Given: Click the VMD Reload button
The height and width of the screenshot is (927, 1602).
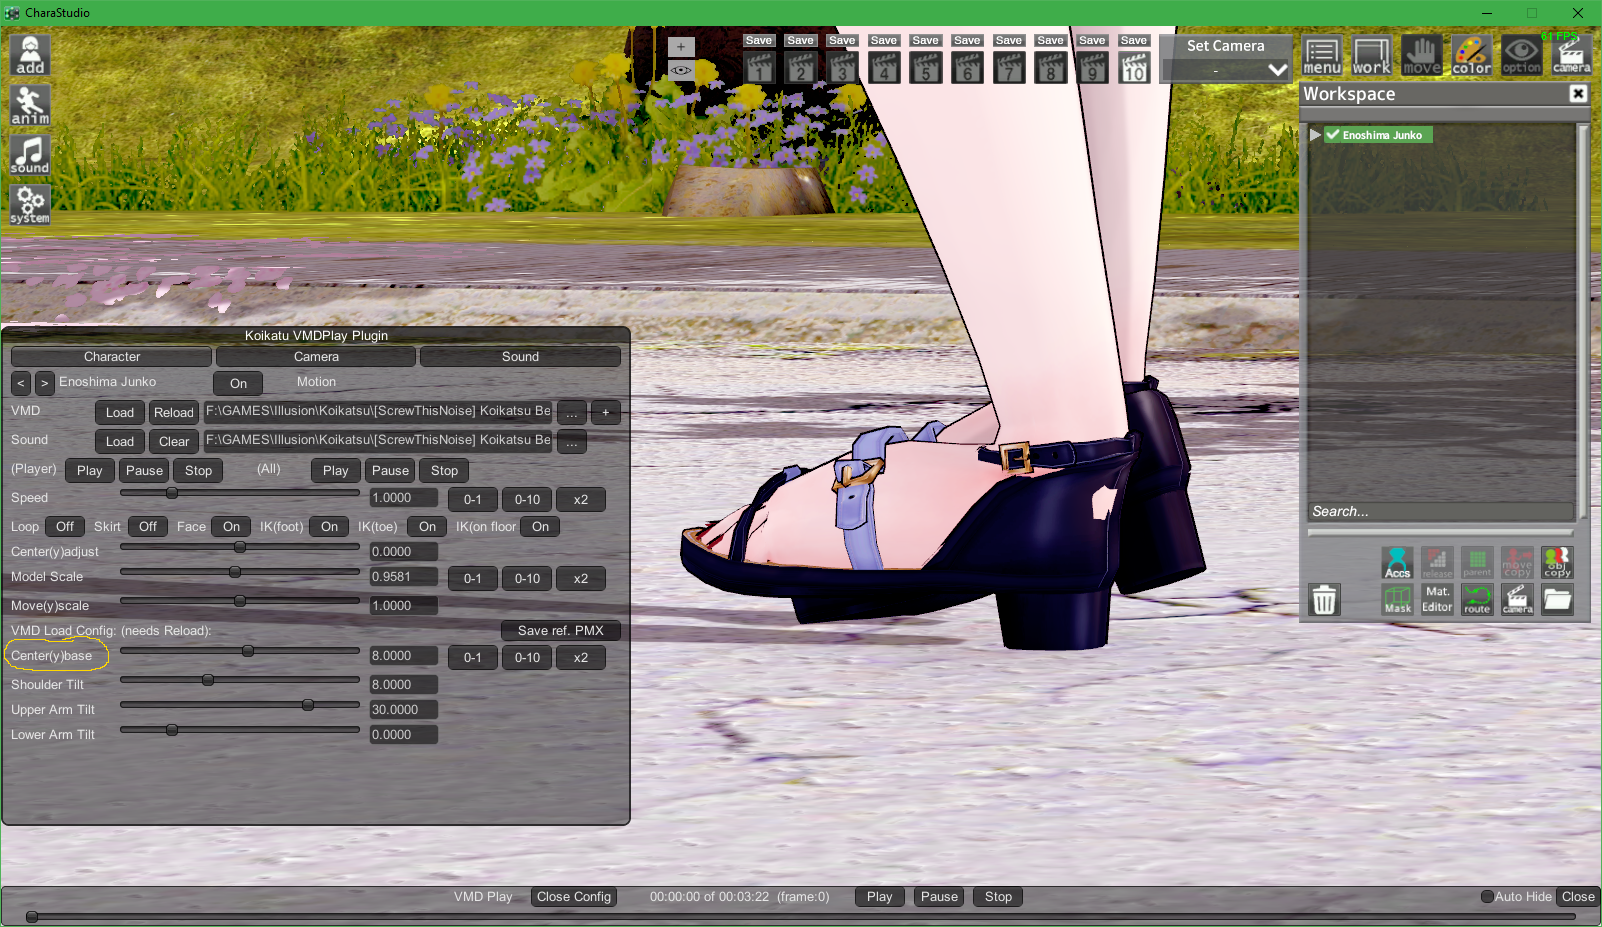Looking at the screenshot, I should tap(174, 412).
